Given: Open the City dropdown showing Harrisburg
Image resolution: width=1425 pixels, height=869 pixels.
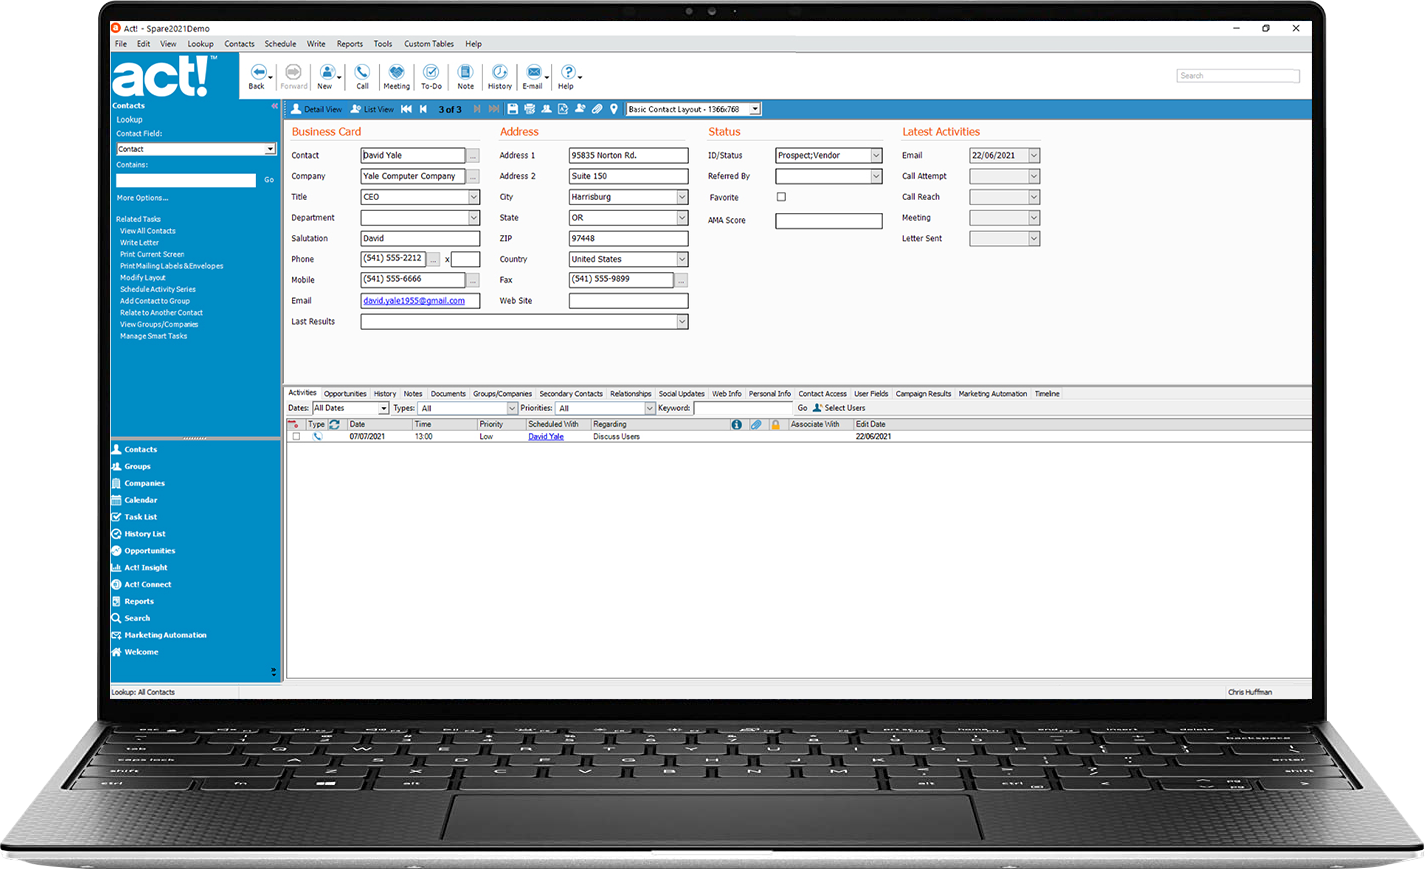Looking at the screenshot, I should click(682, 197).
